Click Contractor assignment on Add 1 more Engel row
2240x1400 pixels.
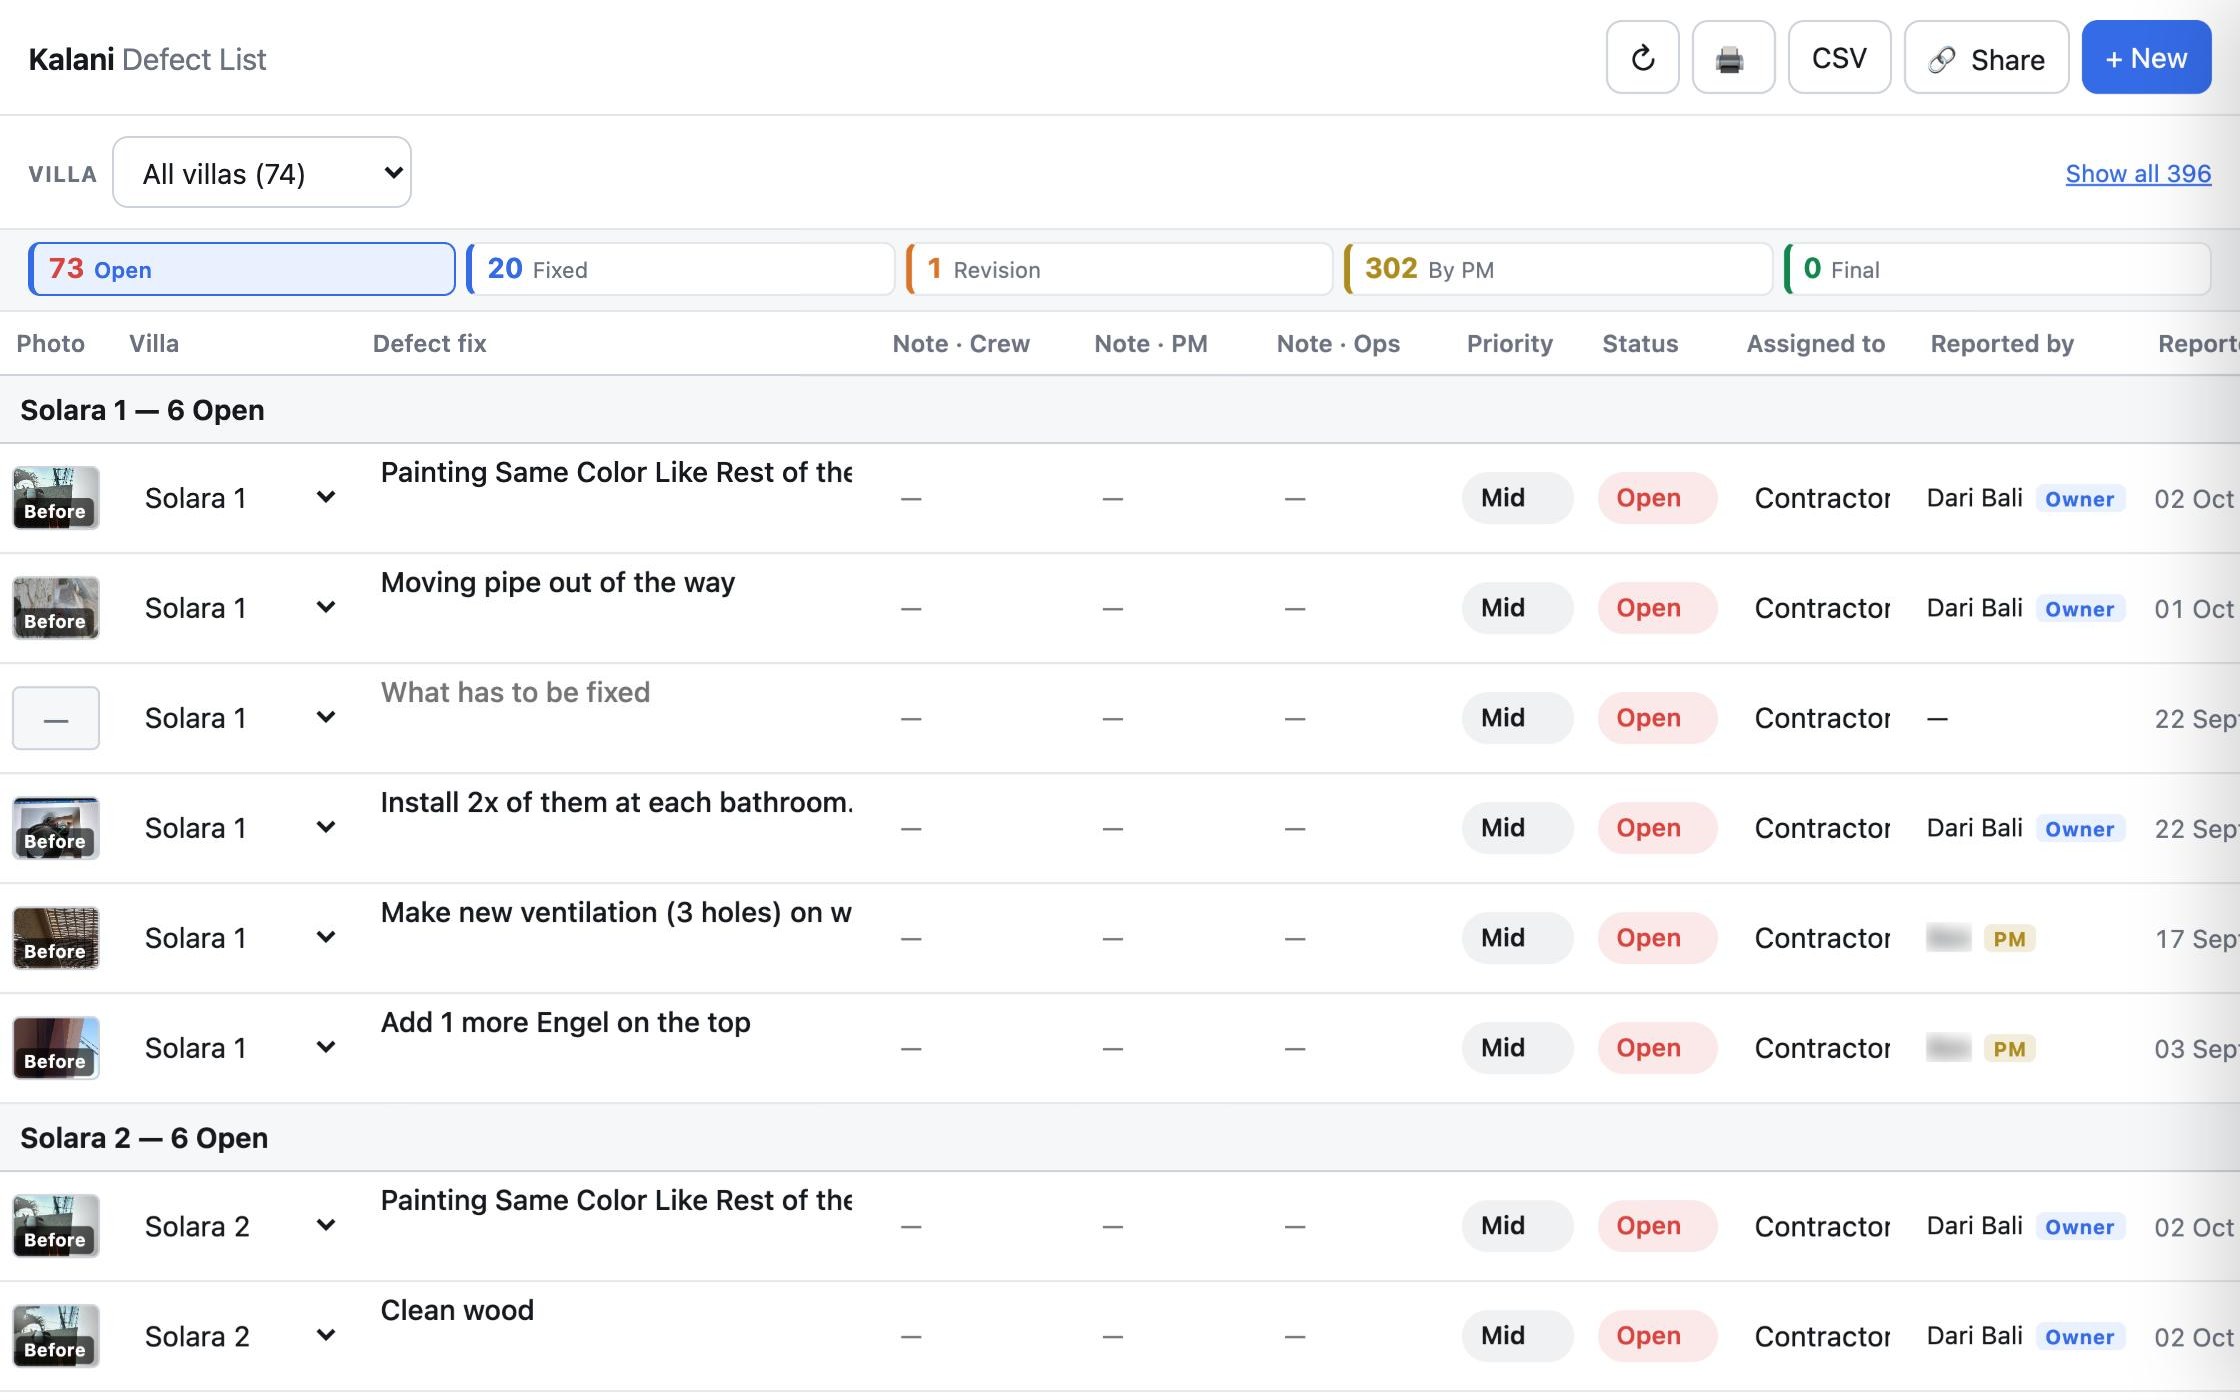(x=1822, y=1048)
